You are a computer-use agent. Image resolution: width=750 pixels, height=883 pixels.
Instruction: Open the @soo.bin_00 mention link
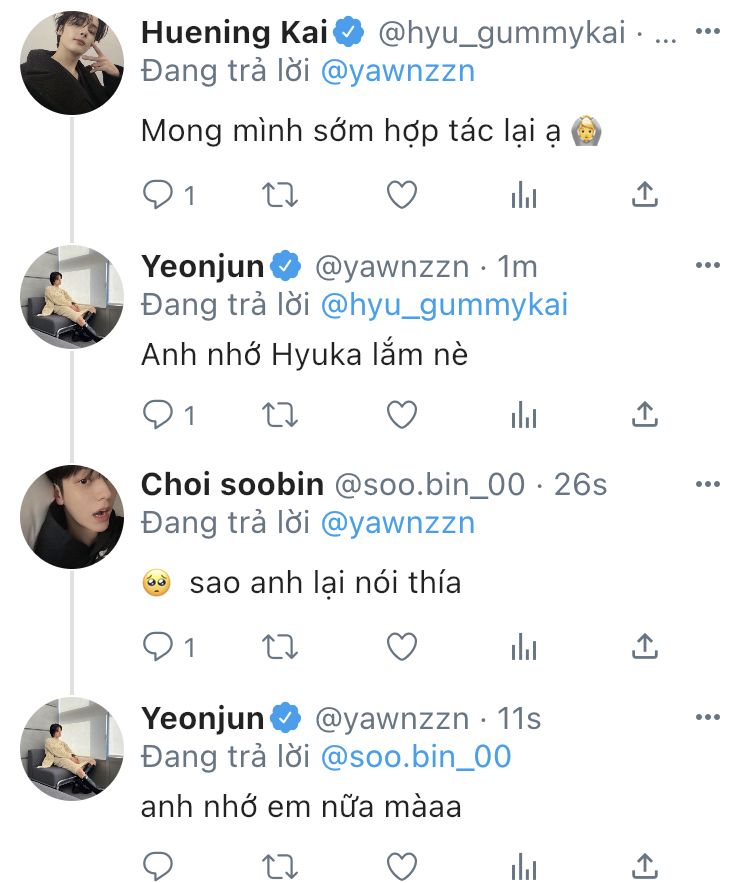pos(415,756)
